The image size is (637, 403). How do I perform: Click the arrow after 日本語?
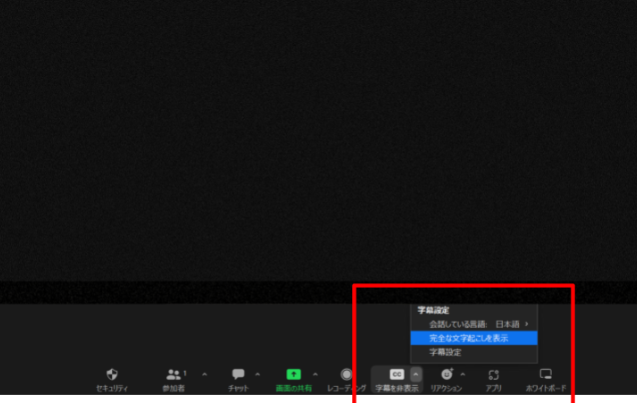click(527, 324)
